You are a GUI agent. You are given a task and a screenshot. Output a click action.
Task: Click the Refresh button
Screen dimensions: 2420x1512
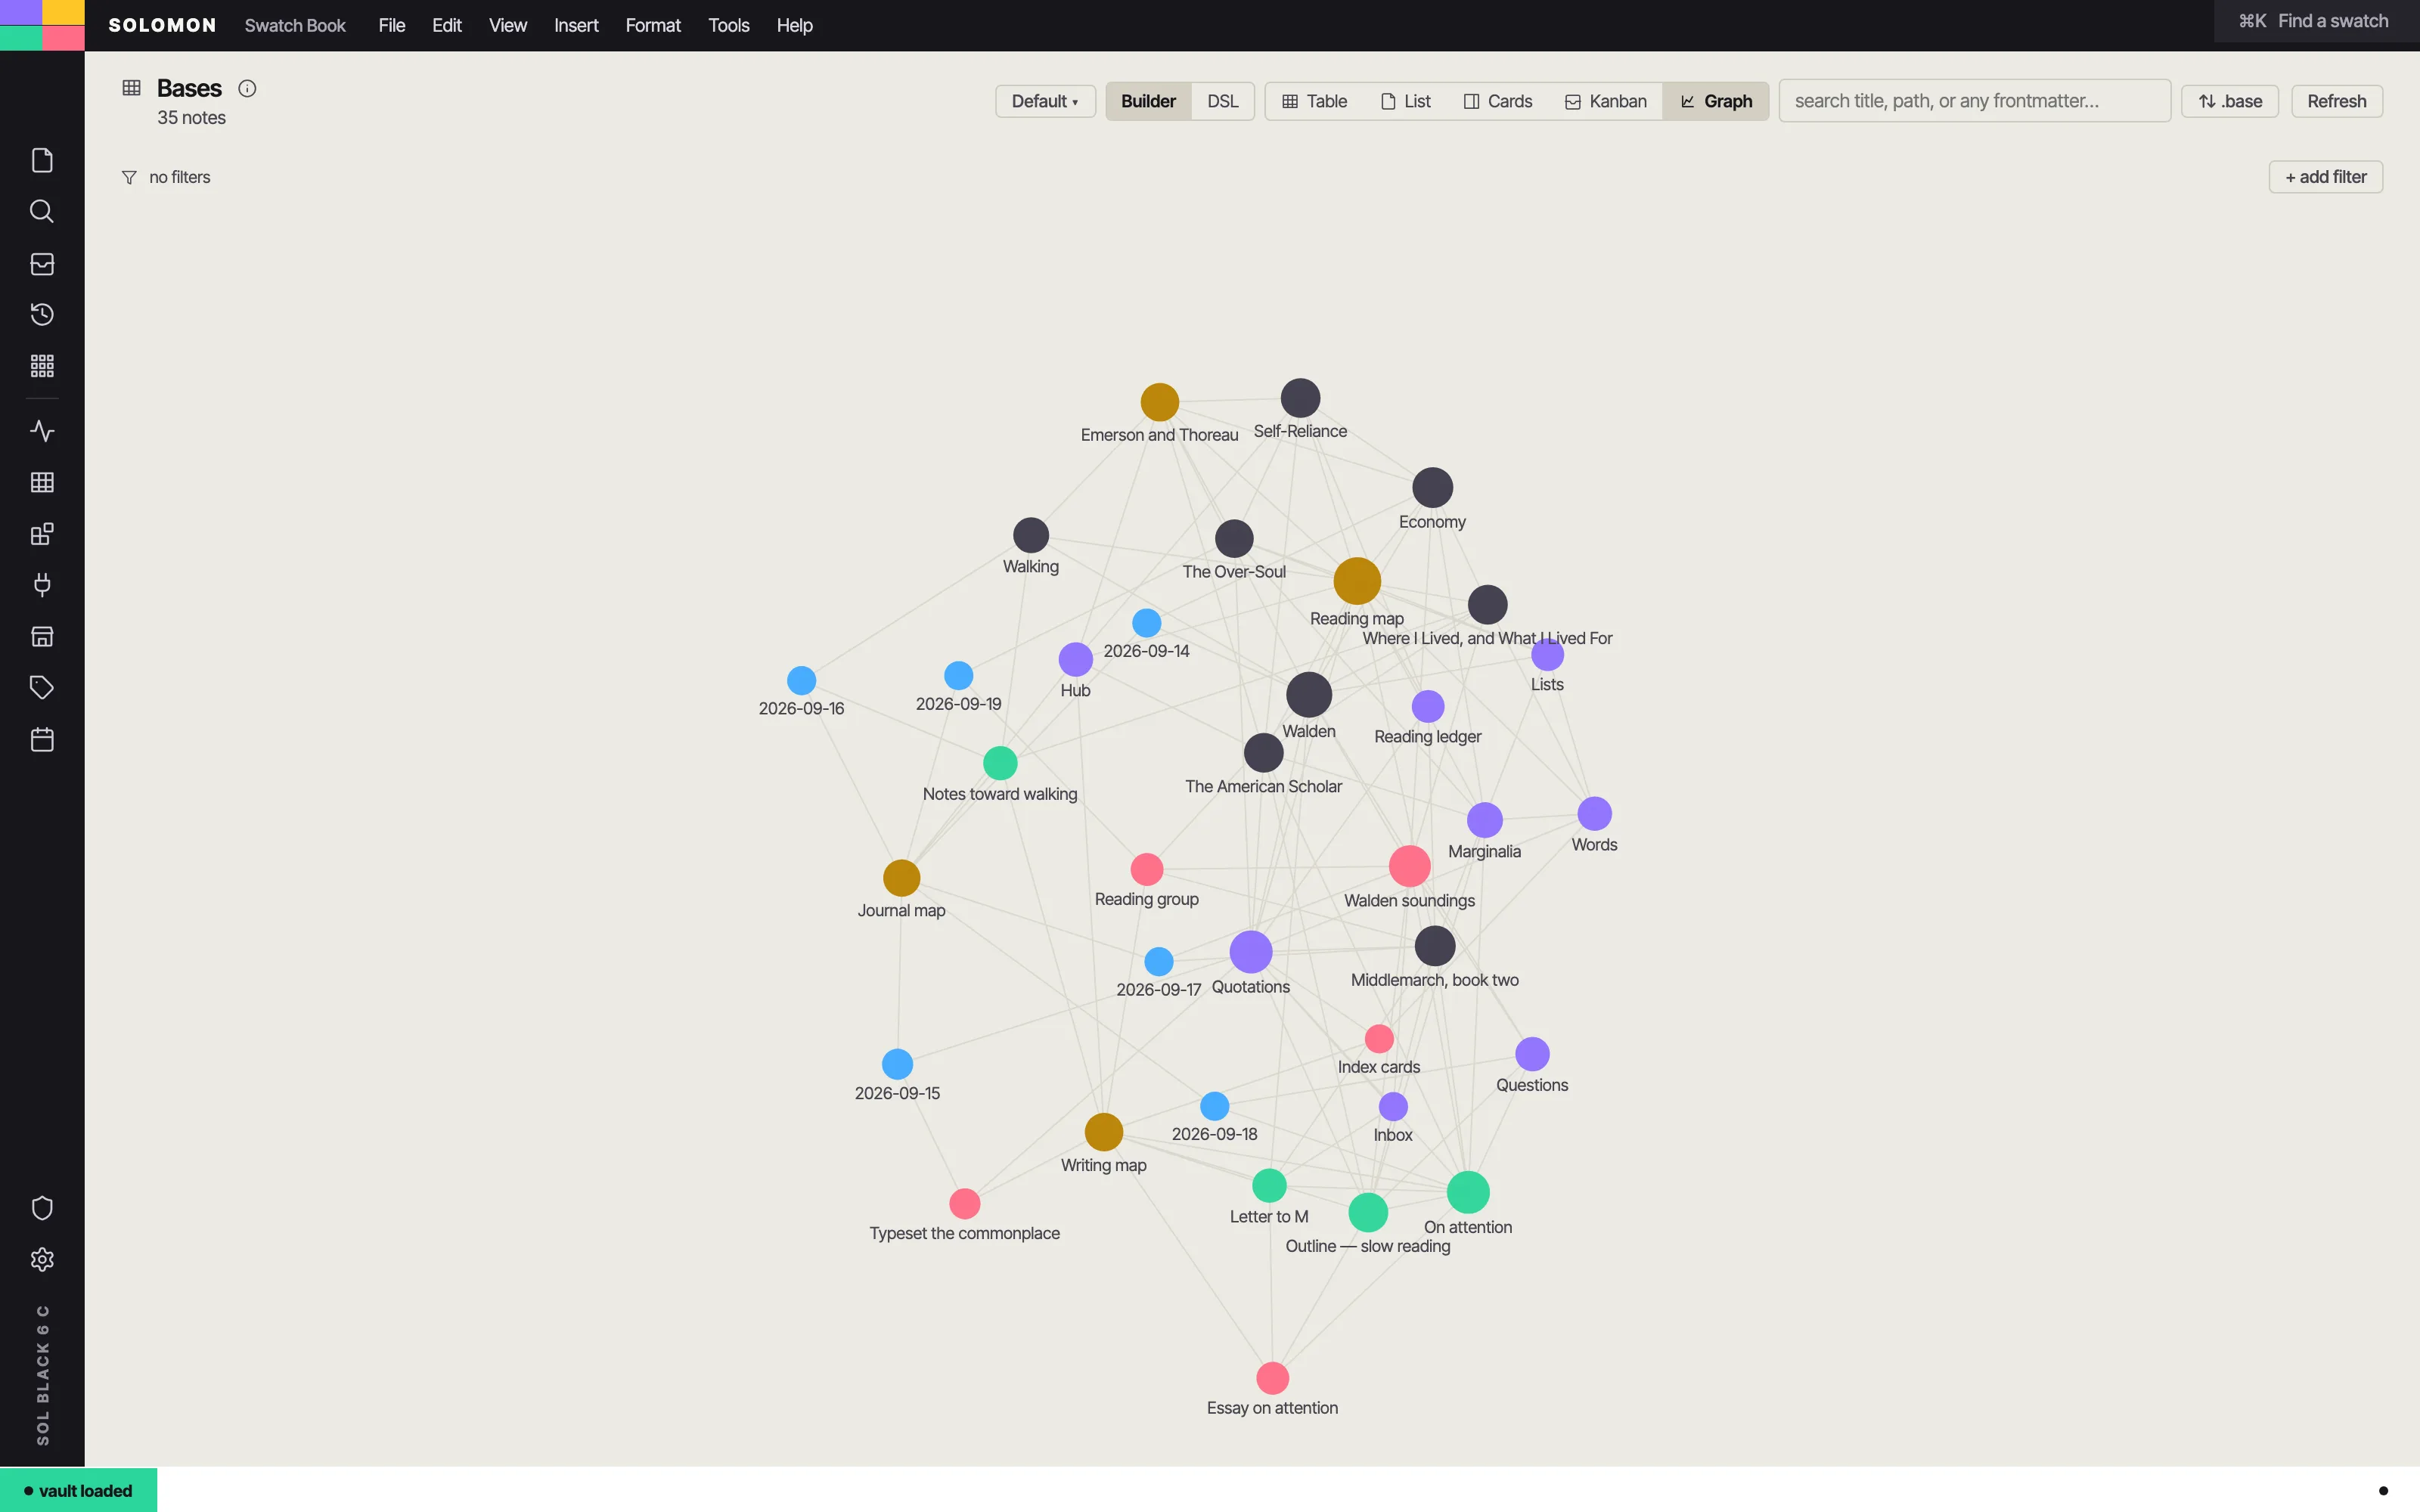(x=2336, y=101)
